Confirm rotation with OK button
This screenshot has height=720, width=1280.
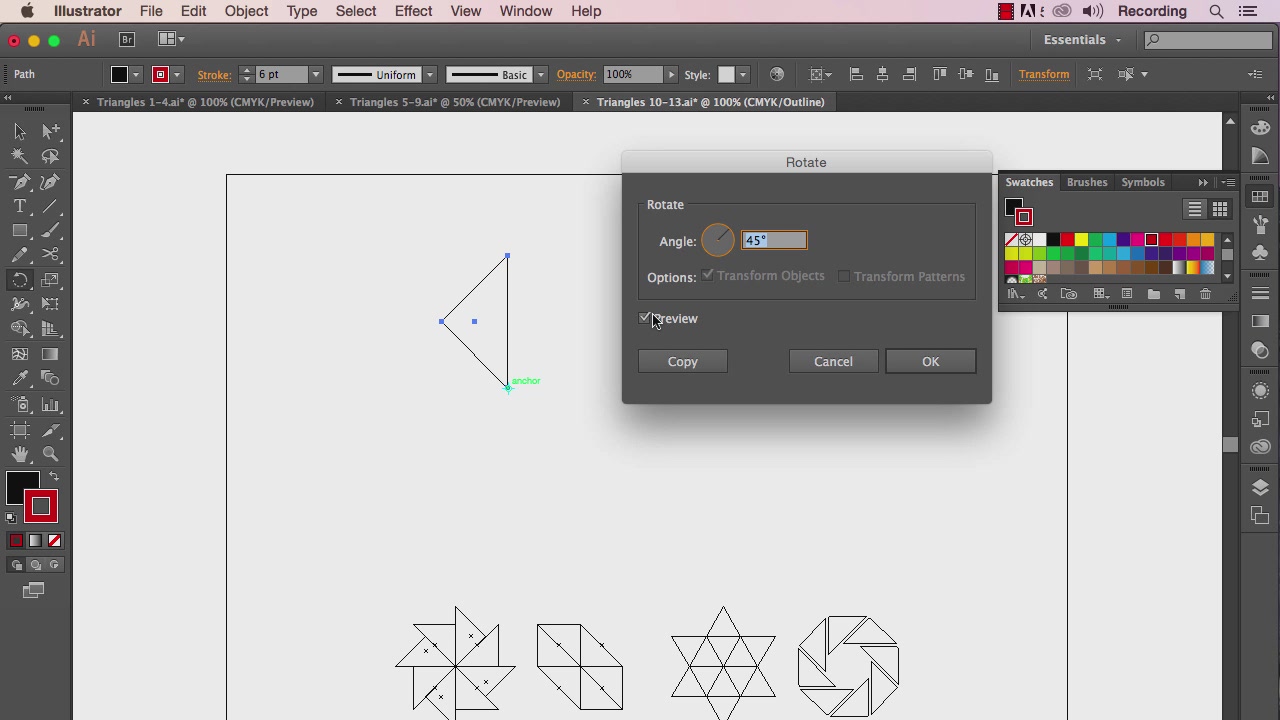coord(931,362)
